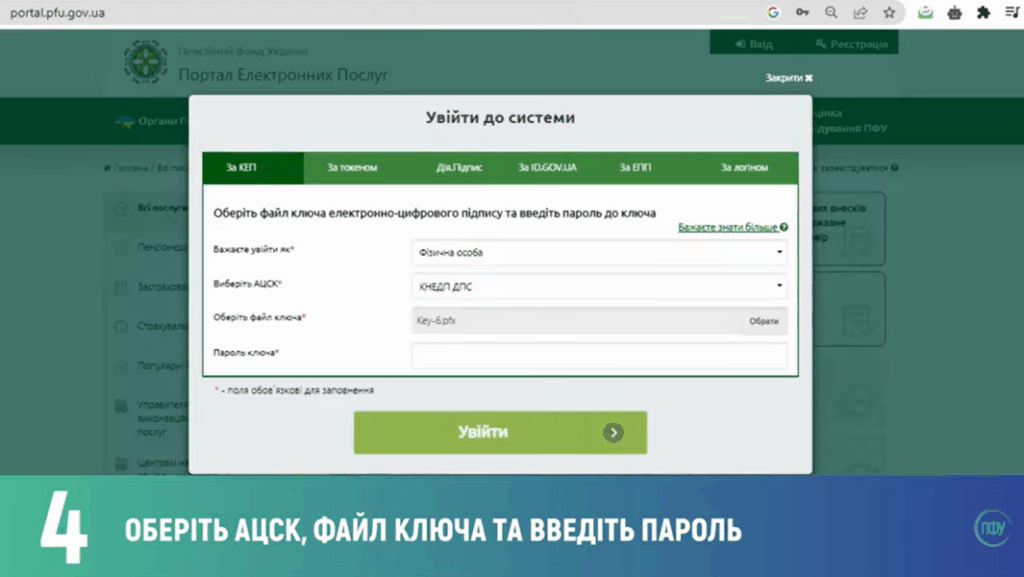Open the media playlist control icon
The height and width of the screenshot is (577, 1024).
point(1011,13)
